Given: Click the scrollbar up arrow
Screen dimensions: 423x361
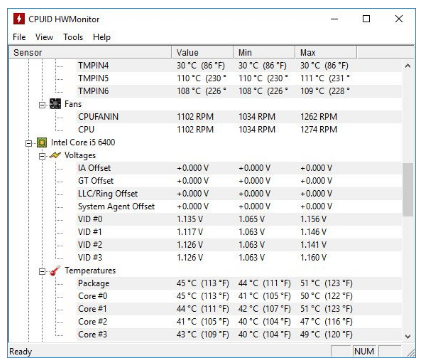Looking at the screenshot, I should coord(408,66).
